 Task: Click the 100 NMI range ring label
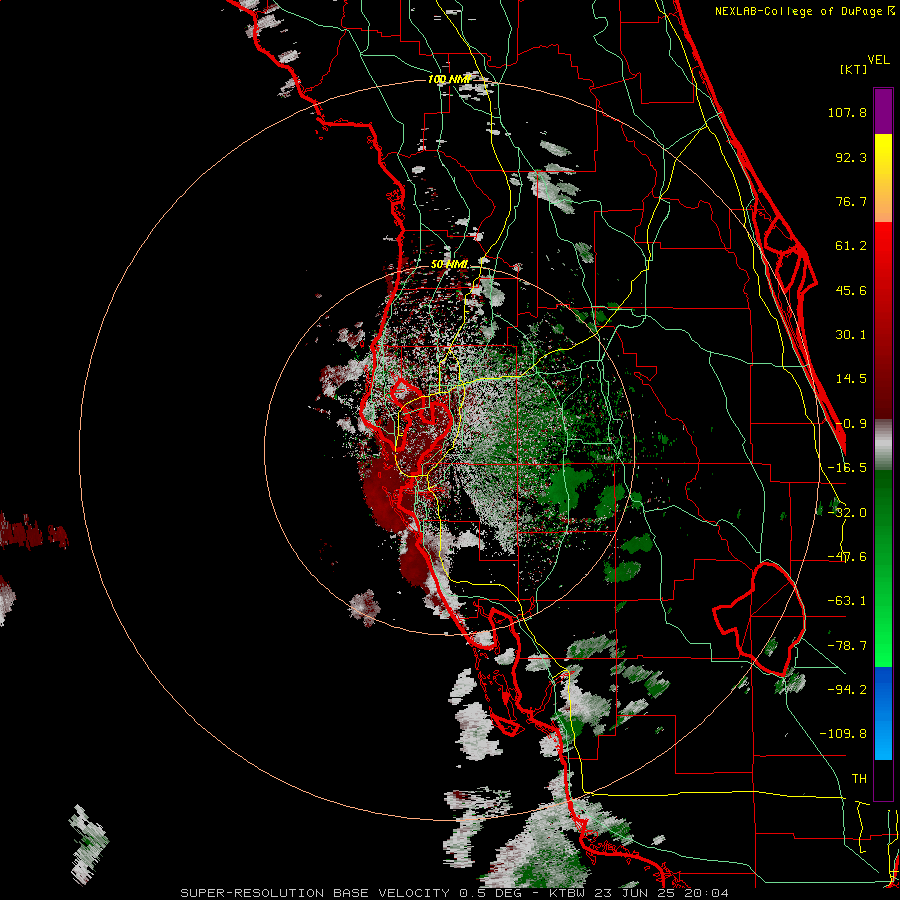click(x=449, y=79)
